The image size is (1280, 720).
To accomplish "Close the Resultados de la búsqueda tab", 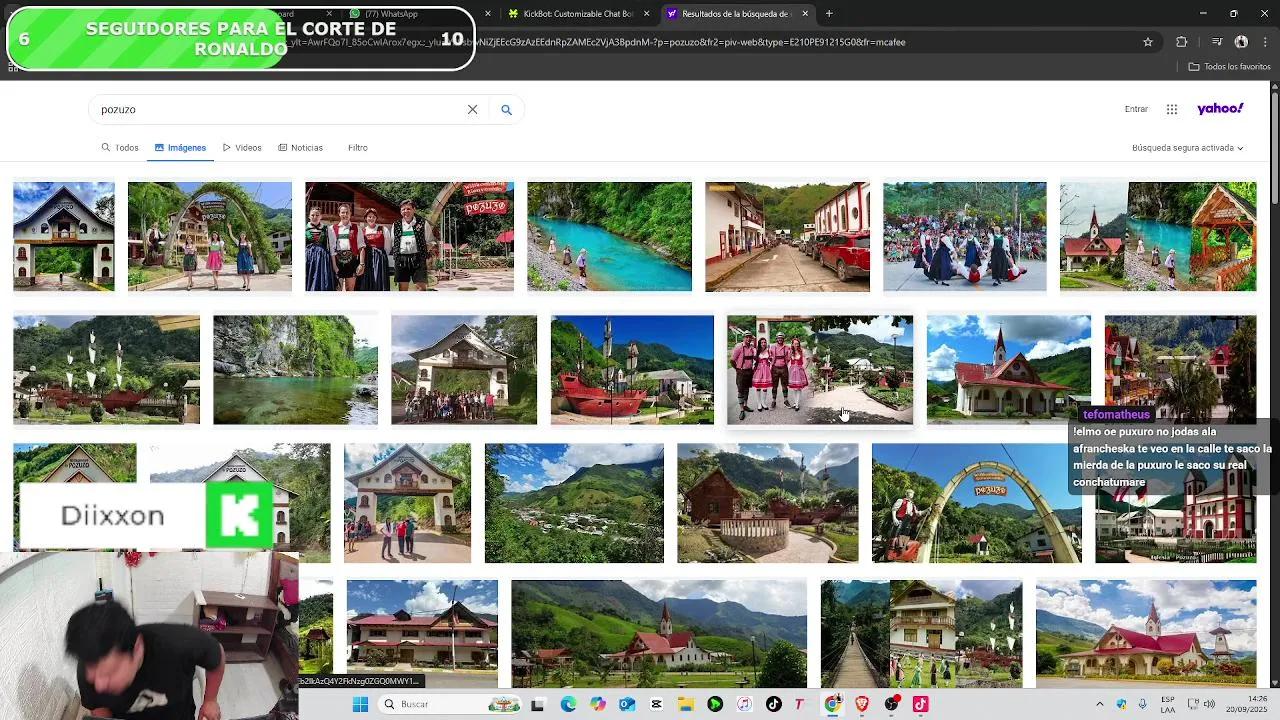I will pos(805,14).
